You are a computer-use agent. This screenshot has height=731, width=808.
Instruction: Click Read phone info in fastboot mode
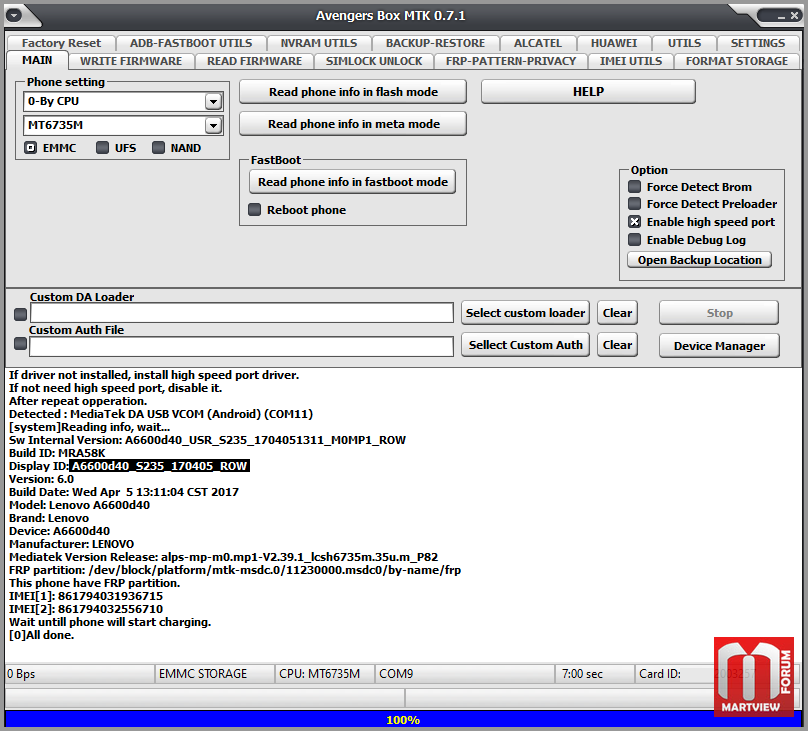coord(352,182)
